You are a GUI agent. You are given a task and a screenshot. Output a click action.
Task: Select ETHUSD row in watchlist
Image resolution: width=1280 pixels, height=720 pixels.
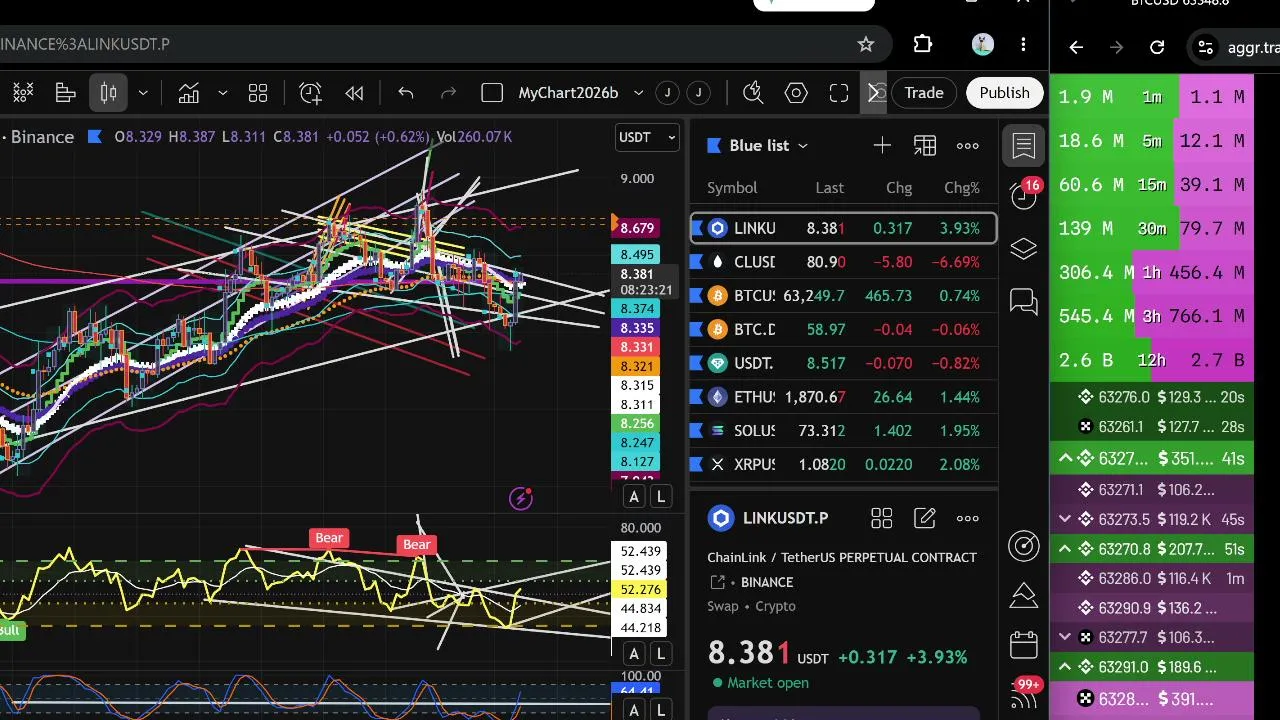point(843,397)
